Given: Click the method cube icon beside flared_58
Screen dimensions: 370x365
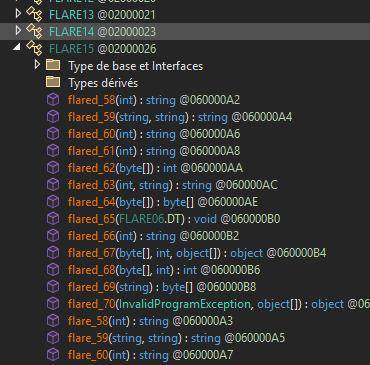Looking at the screenshot, I should (53, 99).
